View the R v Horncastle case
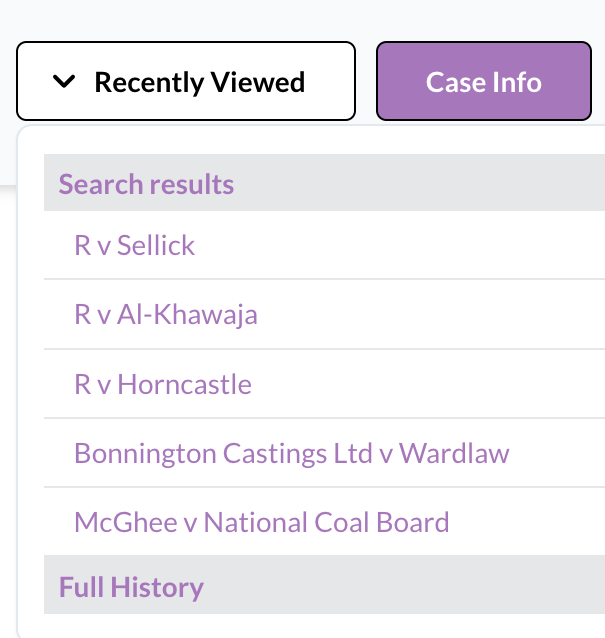605x638 pixels. coord(163,384)
